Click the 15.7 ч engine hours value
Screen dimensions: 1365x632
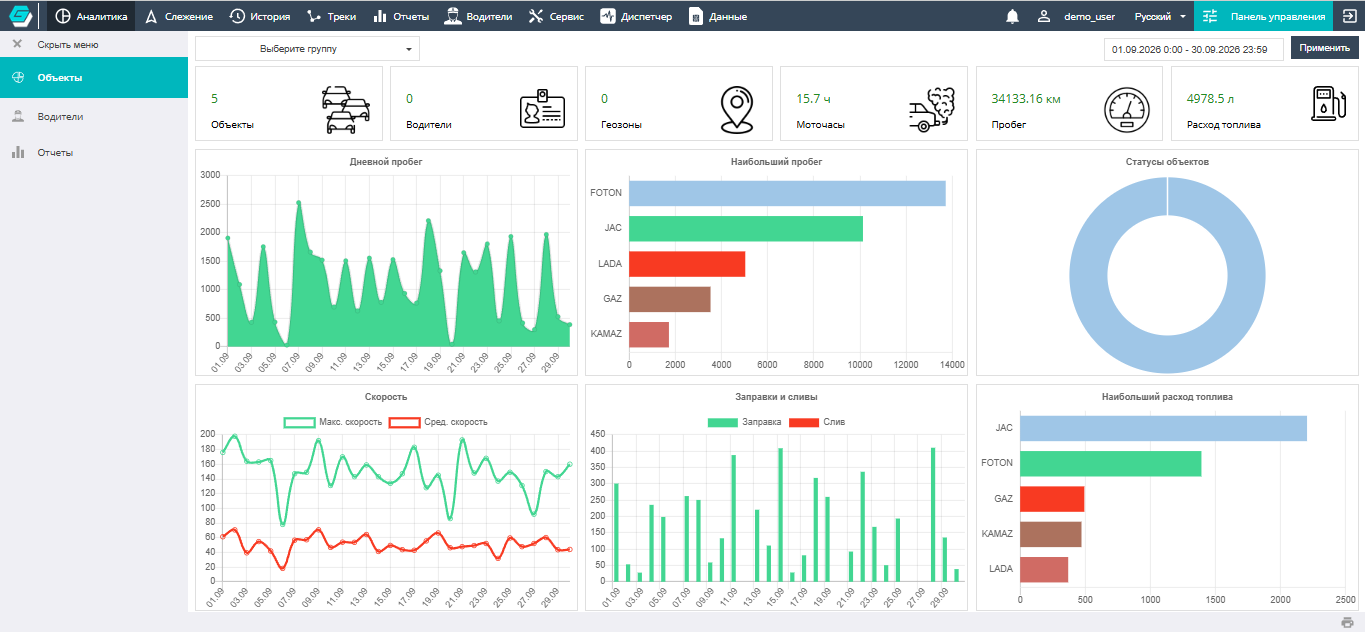pos(813,99)
